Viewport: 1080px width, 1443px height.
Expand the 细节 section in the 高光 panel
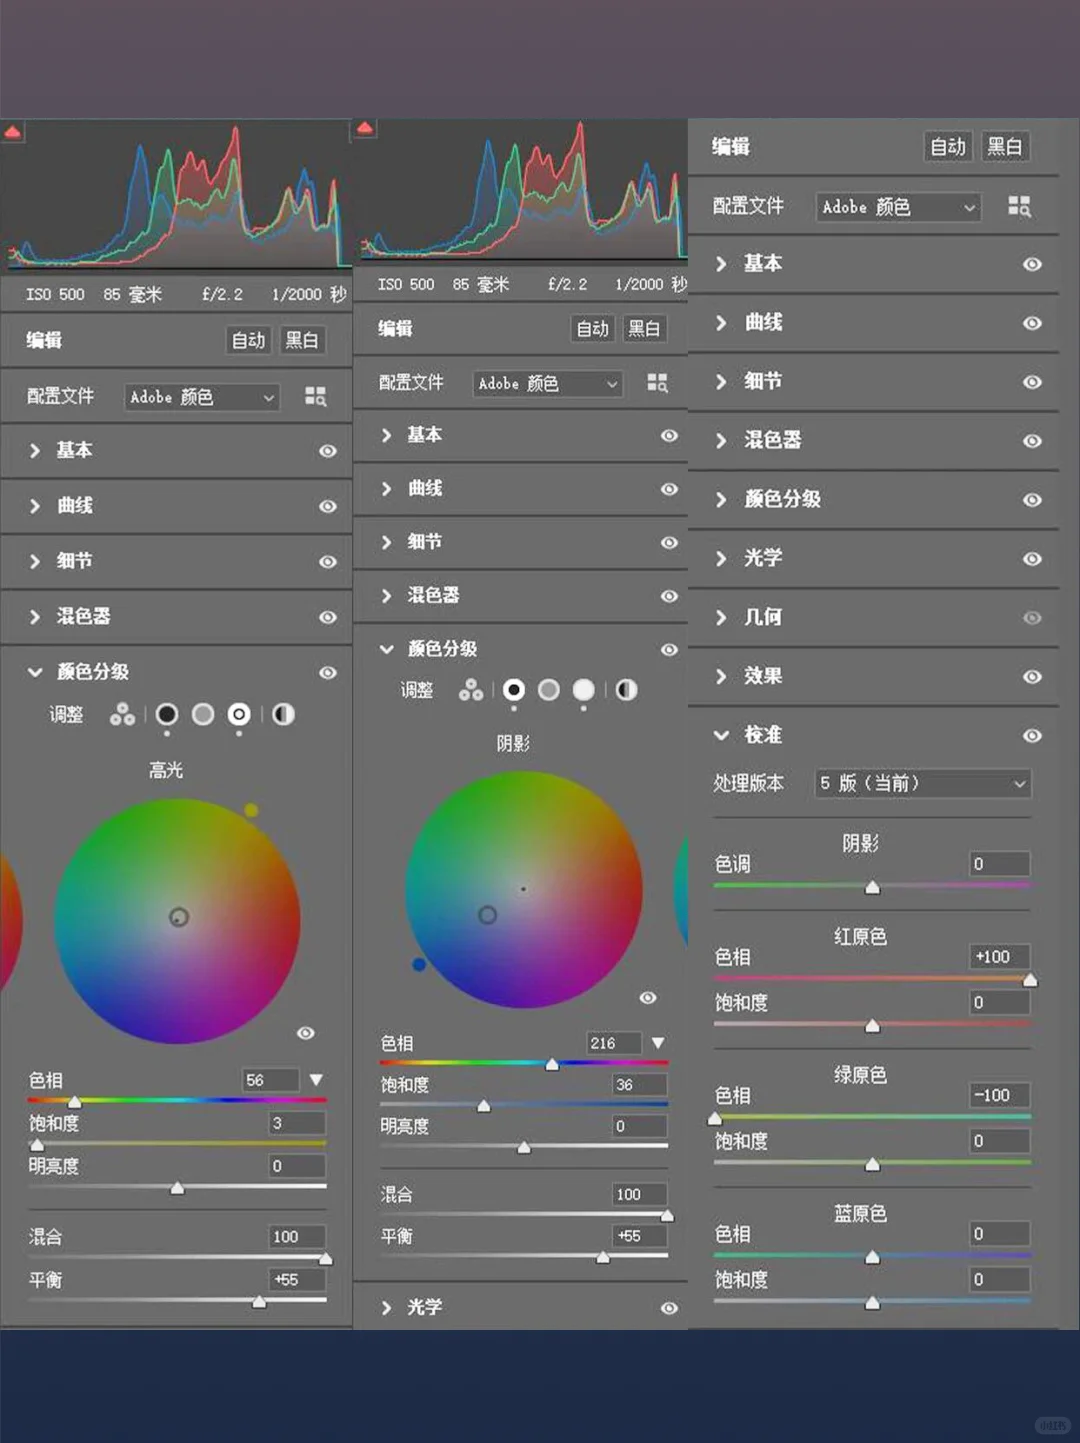[x=35, y=561]
